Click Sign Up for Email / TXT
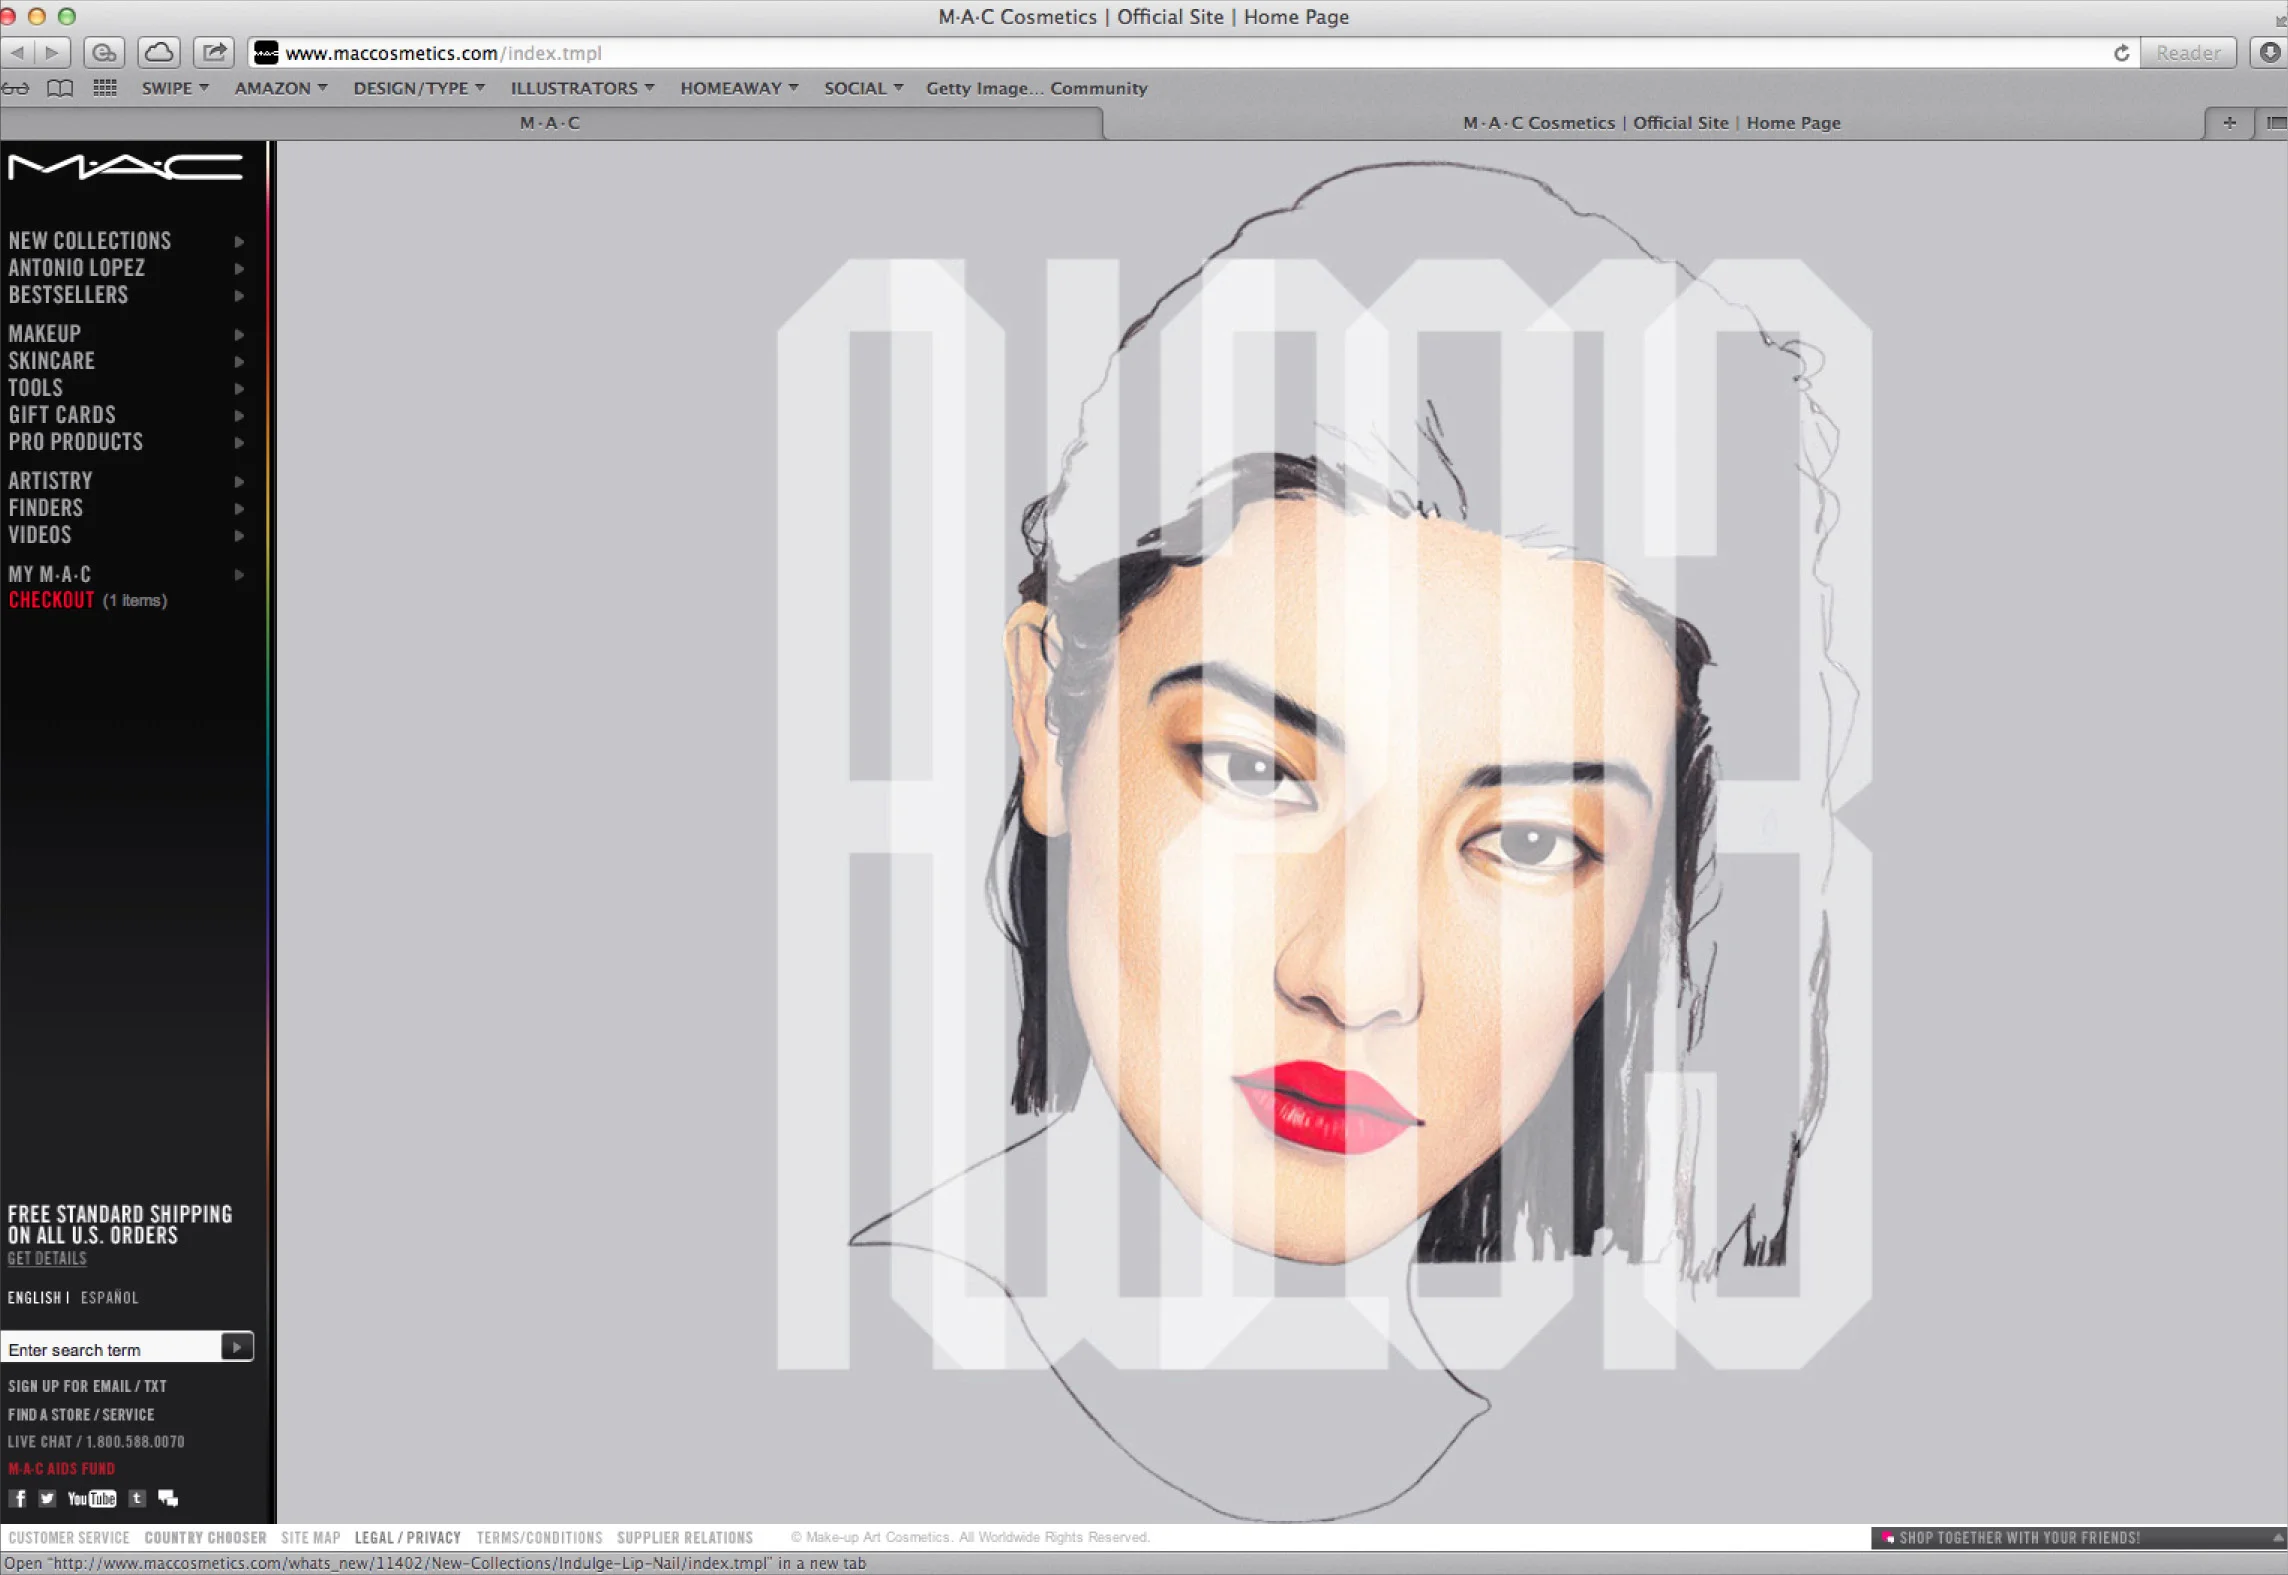Viewport: 2288px width, 1575px height. pos(88,1386)
